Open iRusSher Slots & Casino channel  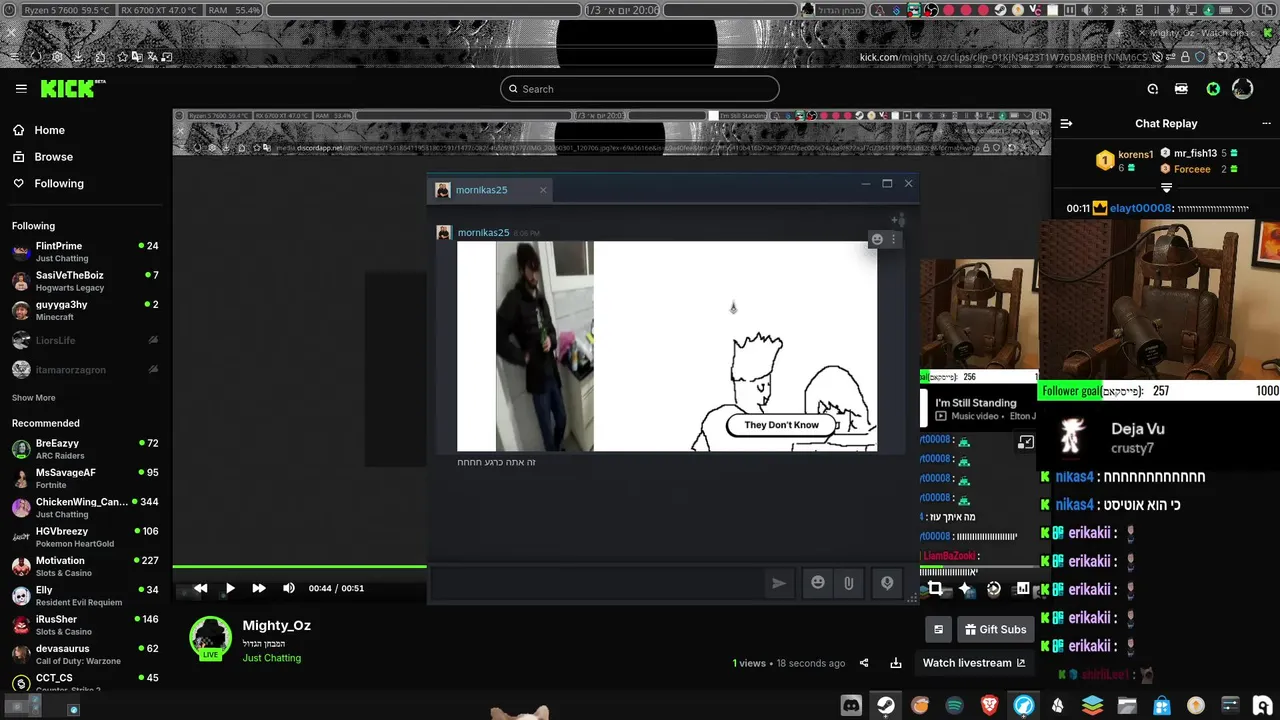click(85, 625)
